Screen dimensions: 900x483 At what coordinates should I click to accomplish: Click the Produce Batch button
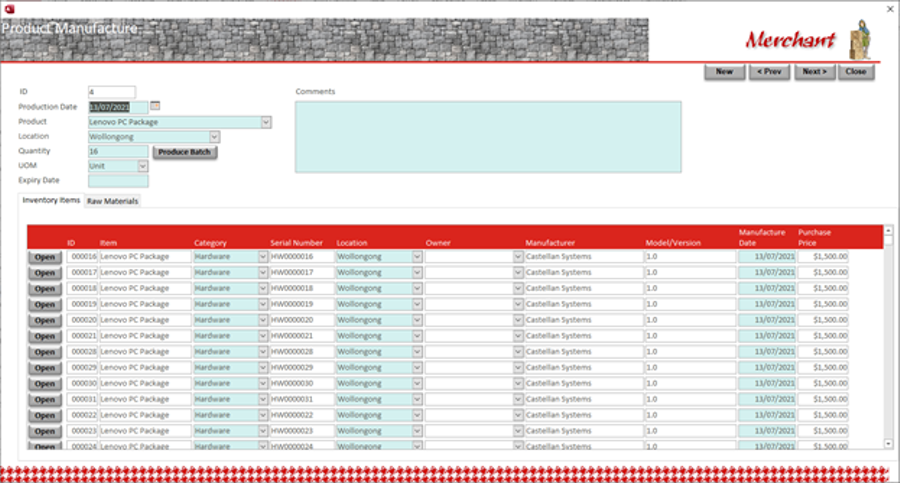click(185, 152)
